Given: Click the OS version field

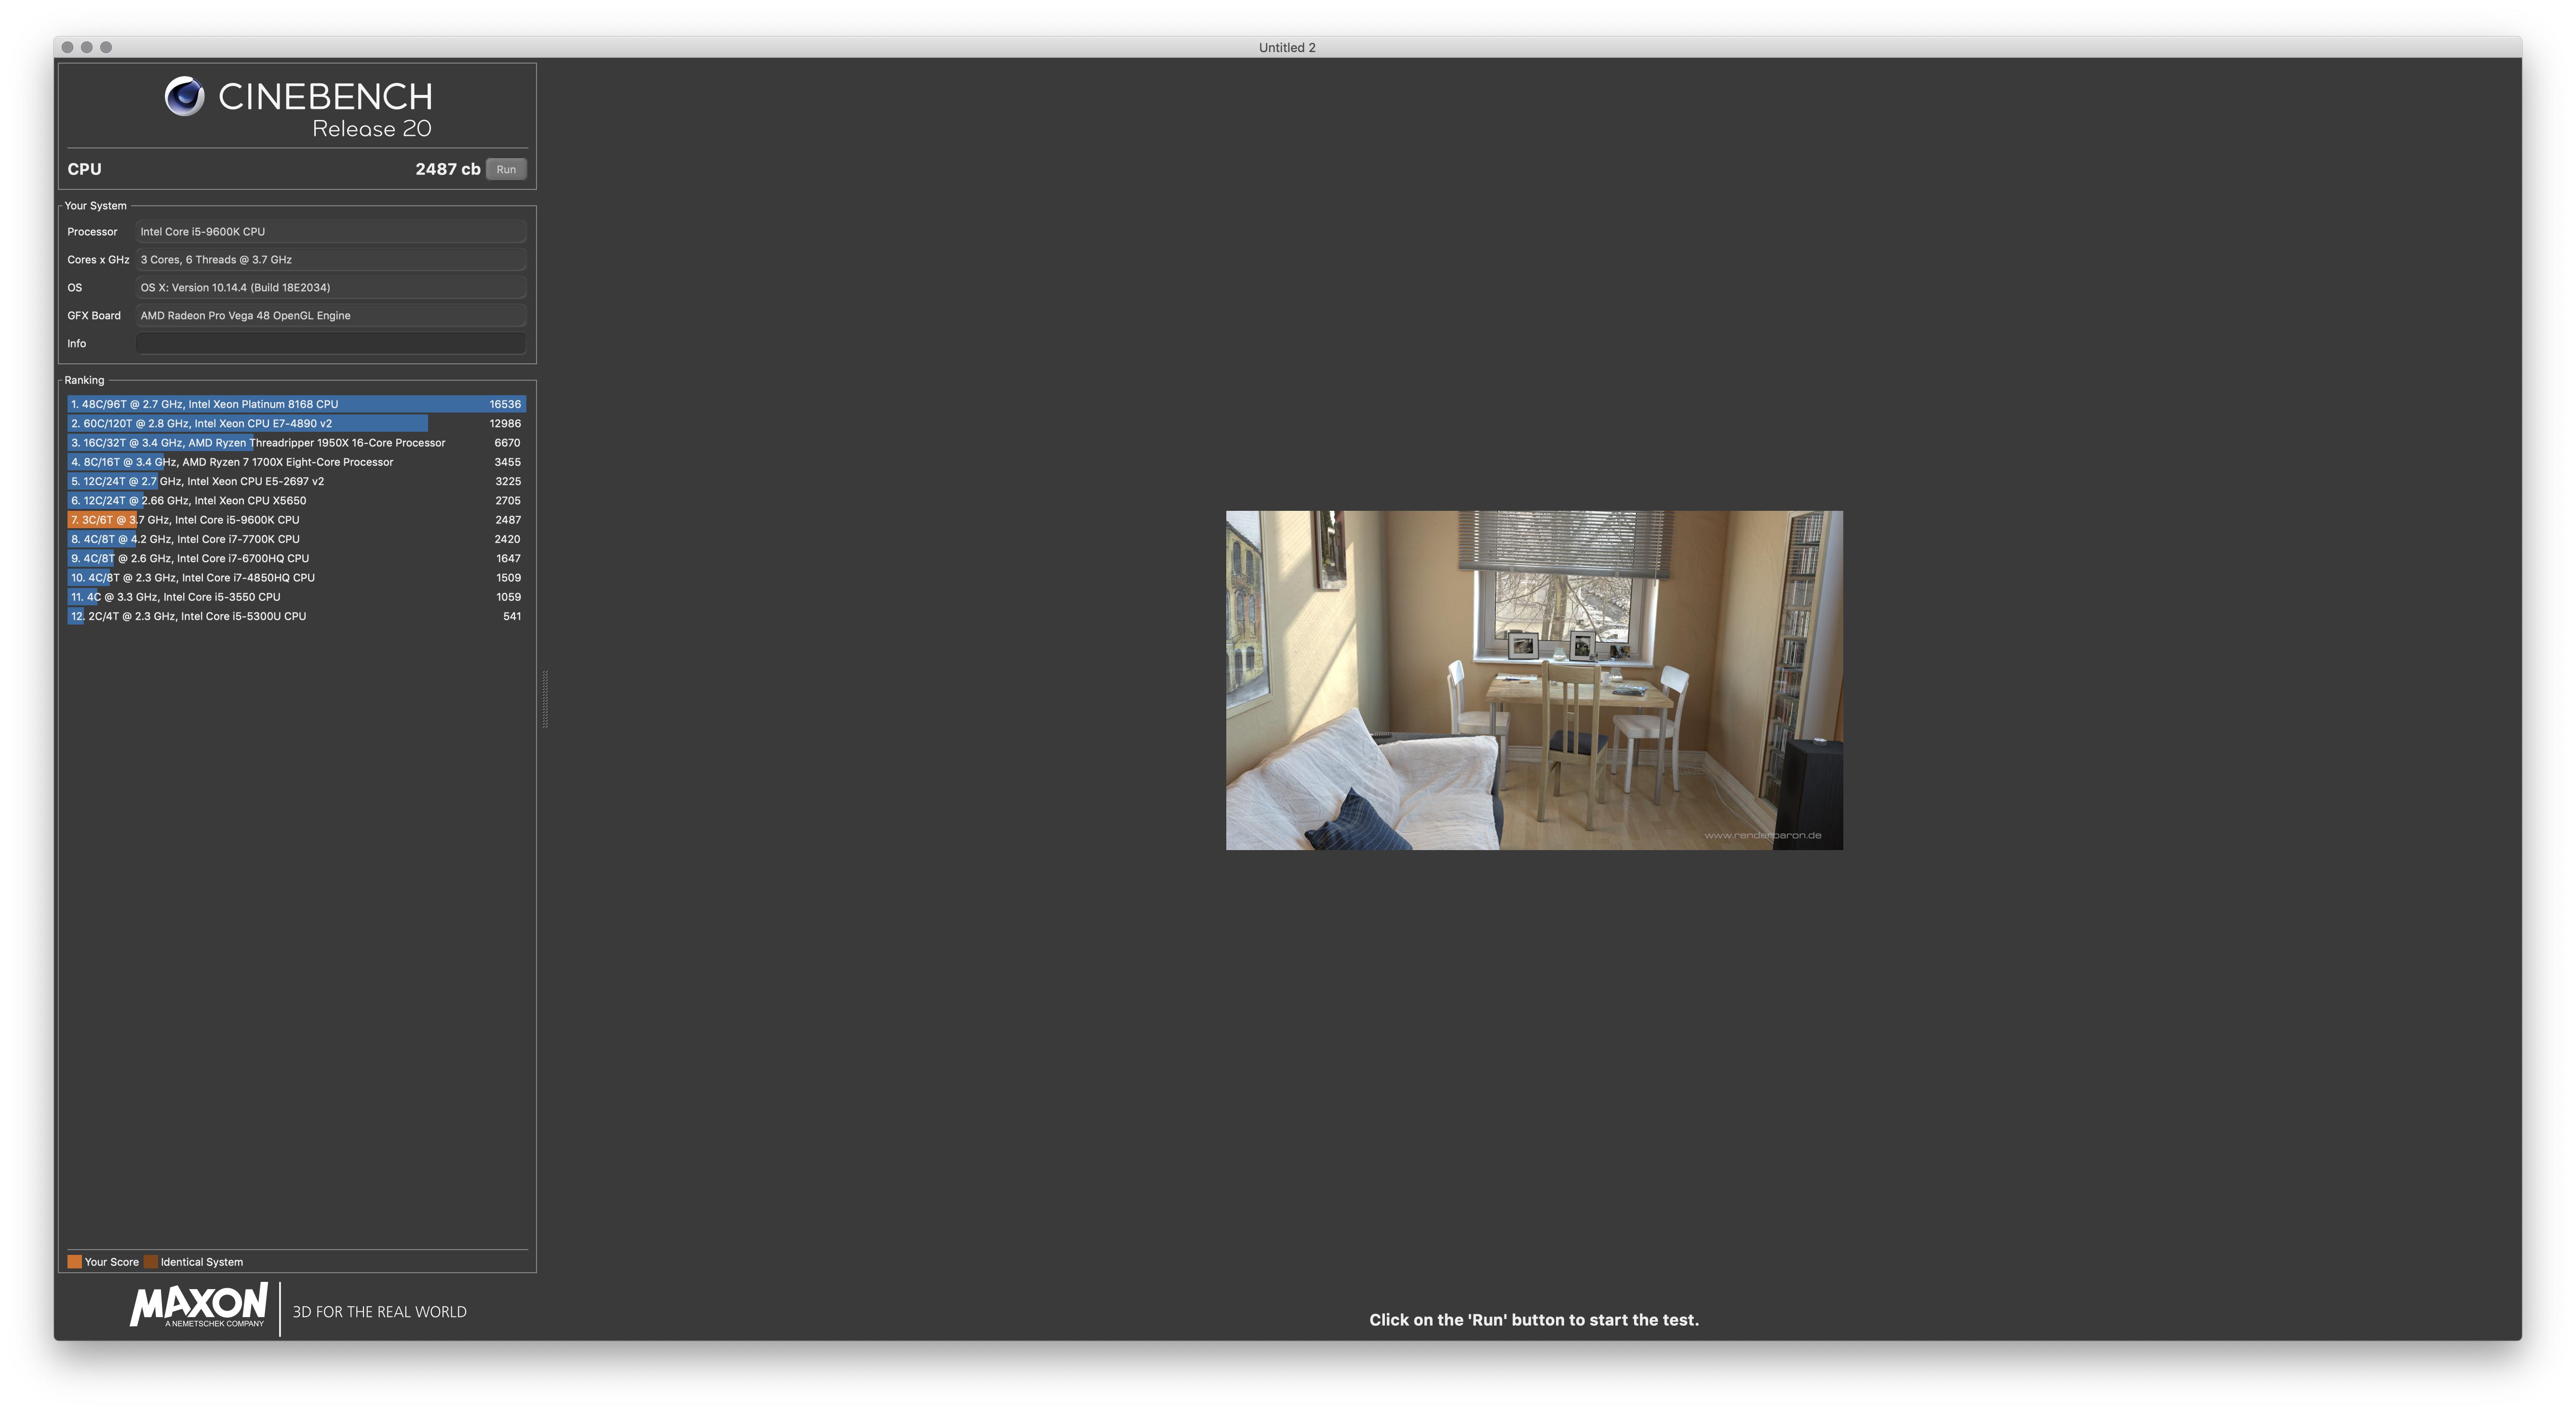Looking at the screenshot, I should point(330,287).
